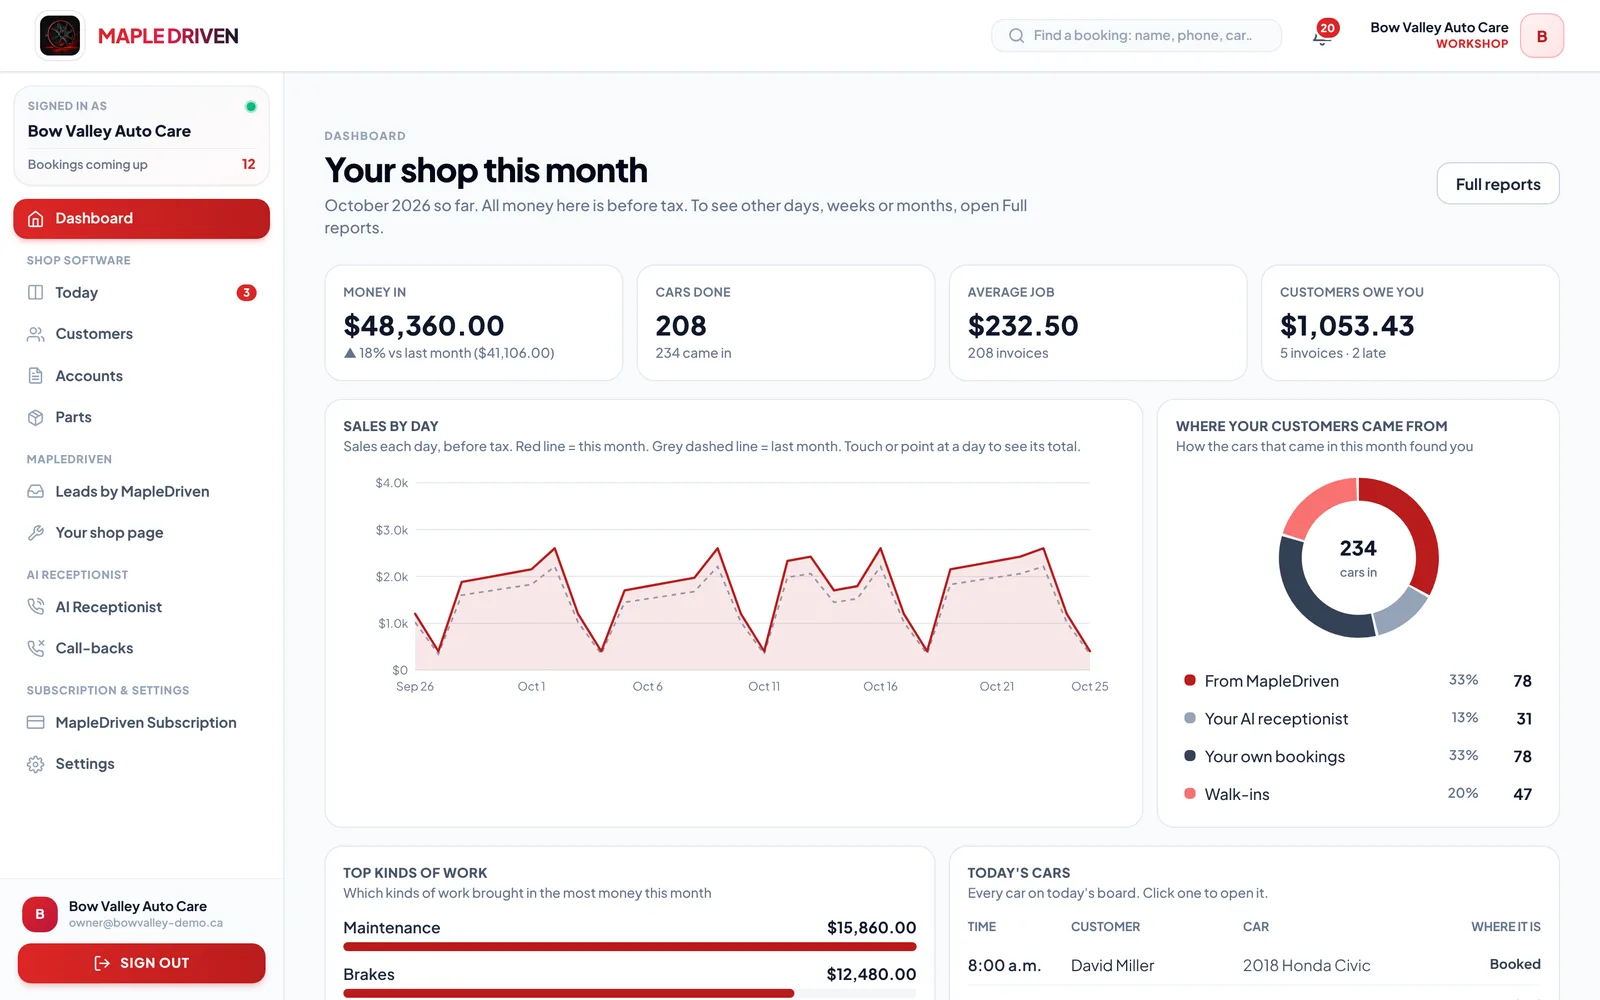Screen dimensions: 1600x1000
Task: Open the B profile avatar in header
Action: click(1542, 36)
